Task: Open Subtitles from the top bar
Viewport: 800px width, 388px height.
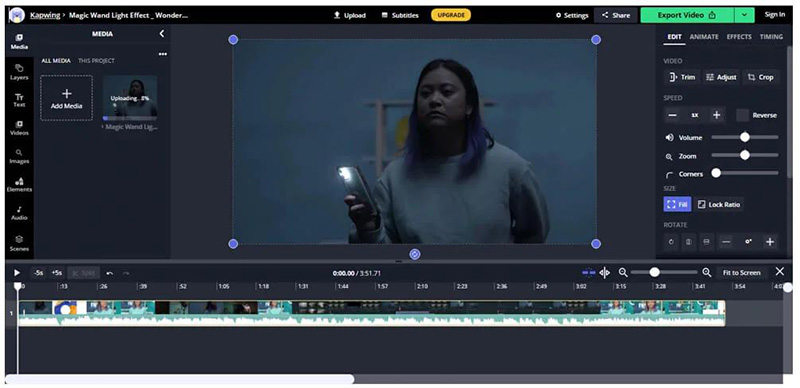Action: (400, 15)
